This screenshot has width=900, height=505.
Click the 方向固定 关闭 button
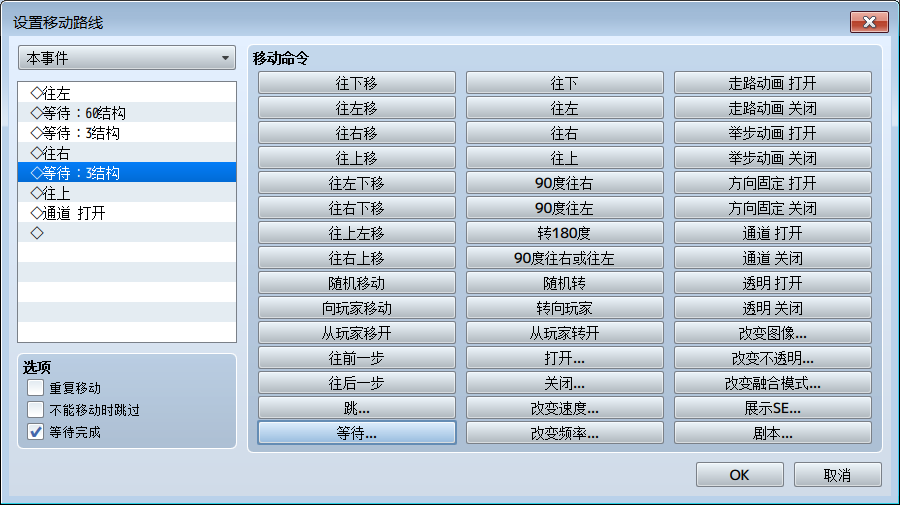(773, 208)
